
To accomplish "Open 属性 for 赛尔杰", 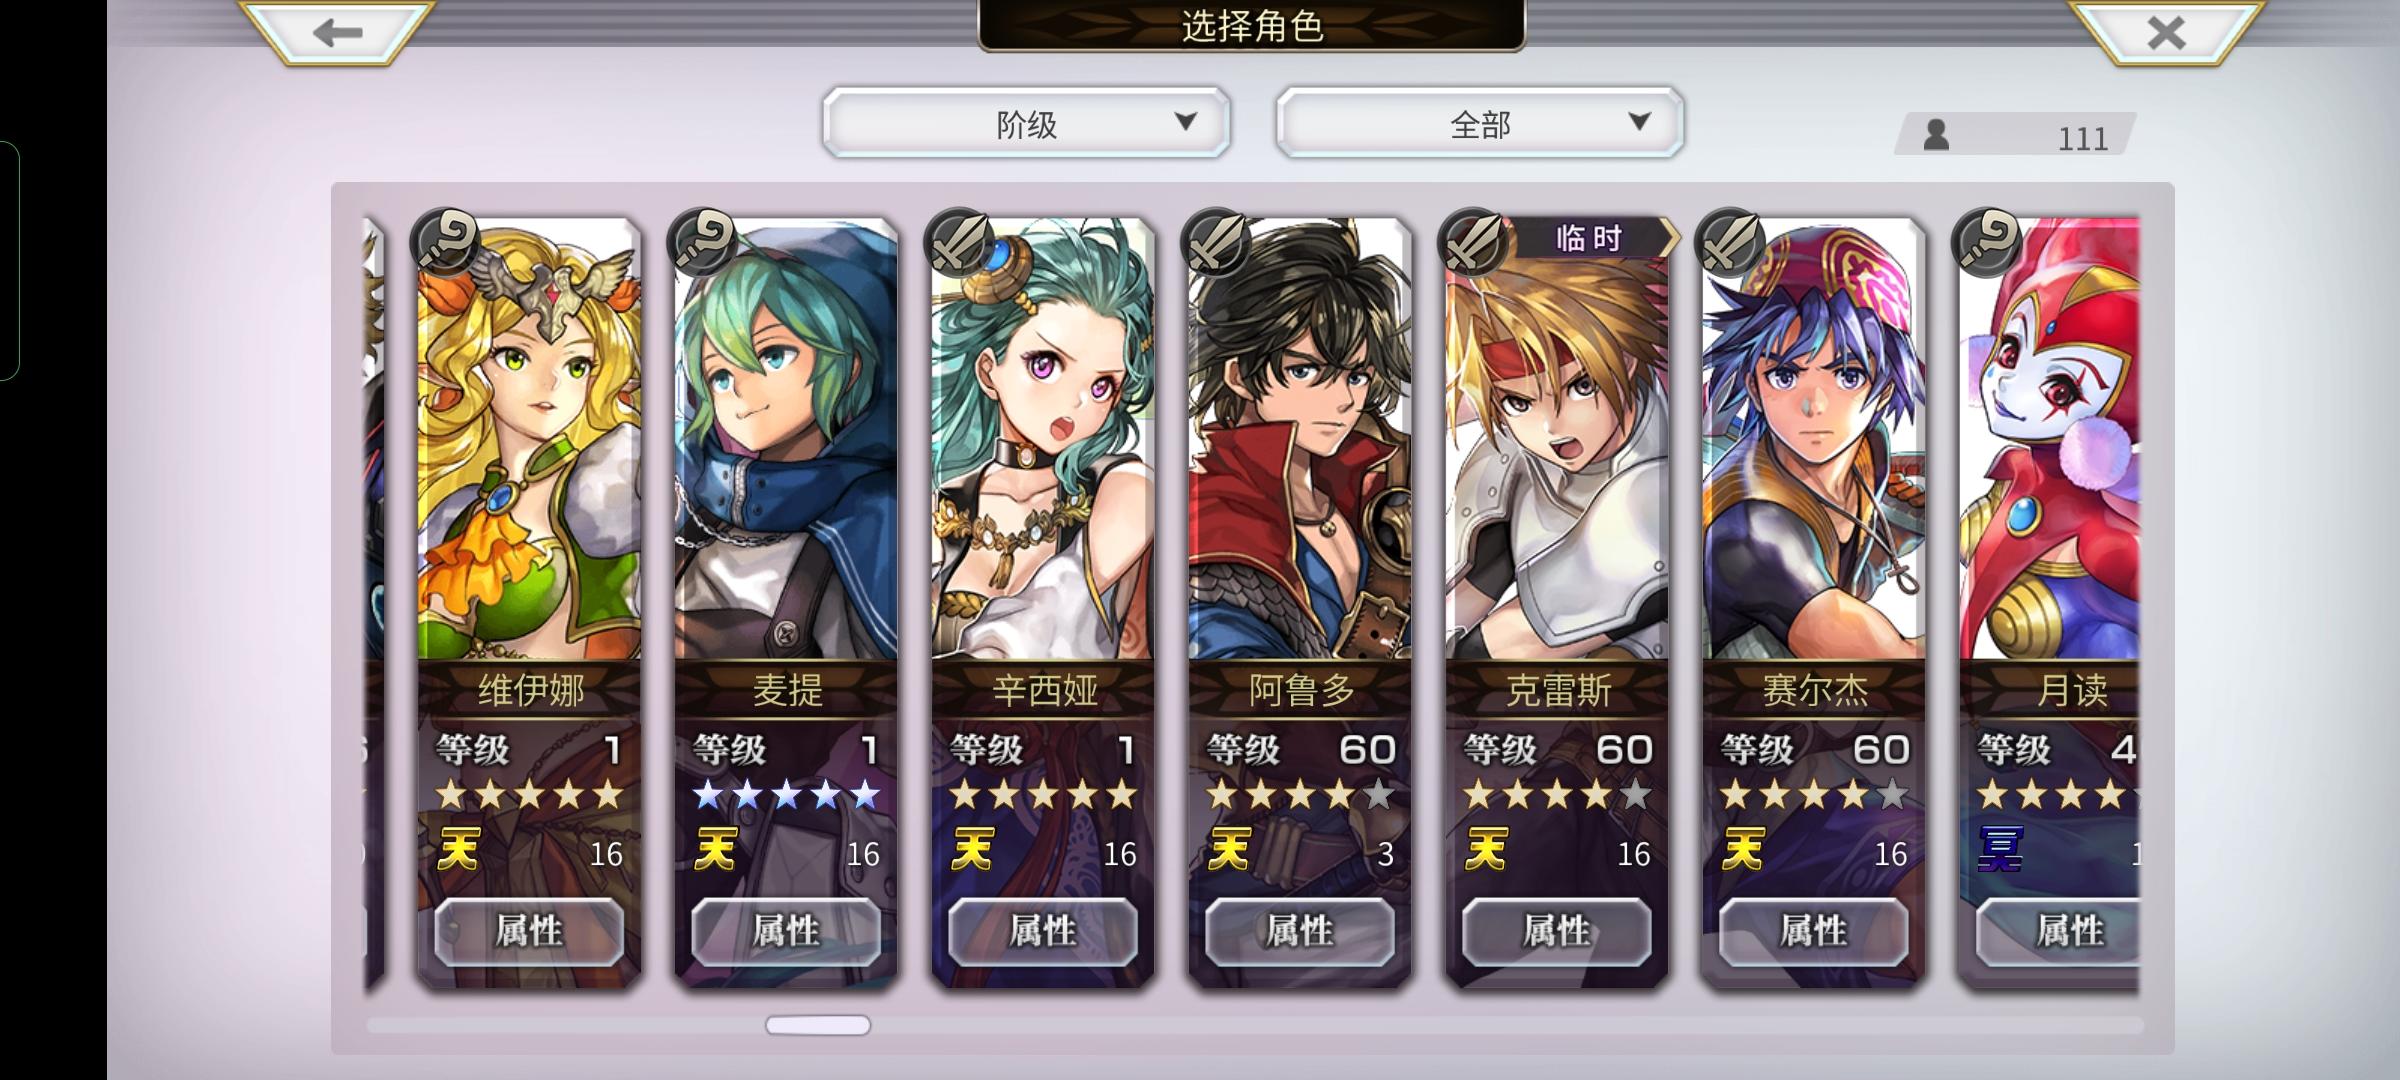I will (1814, 931).
